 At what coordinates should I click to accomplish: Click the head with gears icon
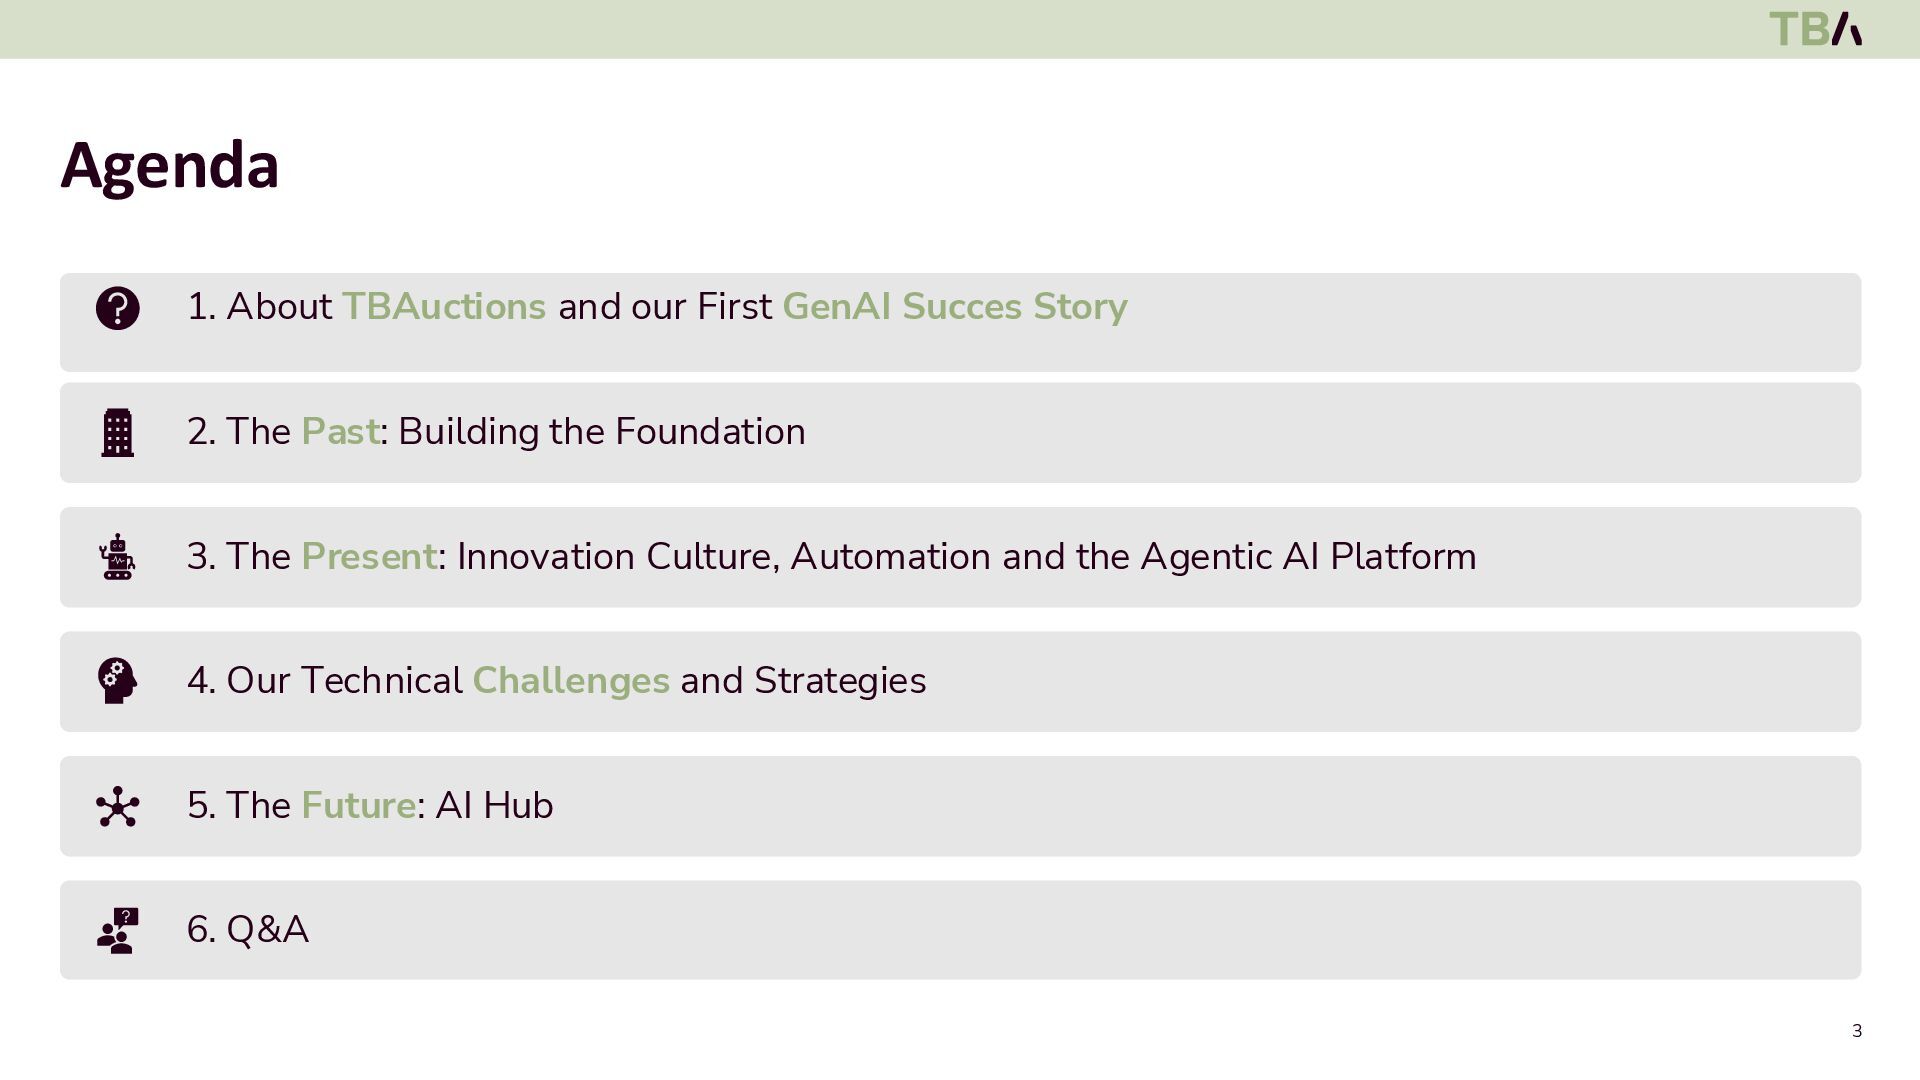click(117, 681)
